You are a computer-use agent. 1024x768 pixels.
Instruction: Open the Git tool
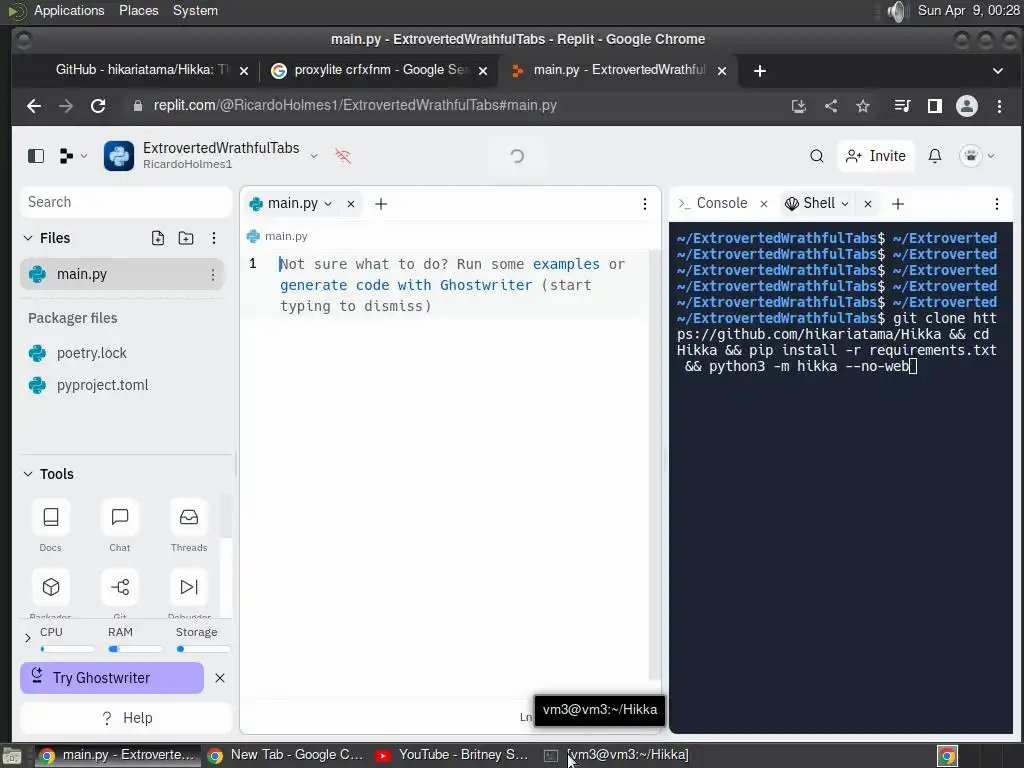[x=120, y=586]
